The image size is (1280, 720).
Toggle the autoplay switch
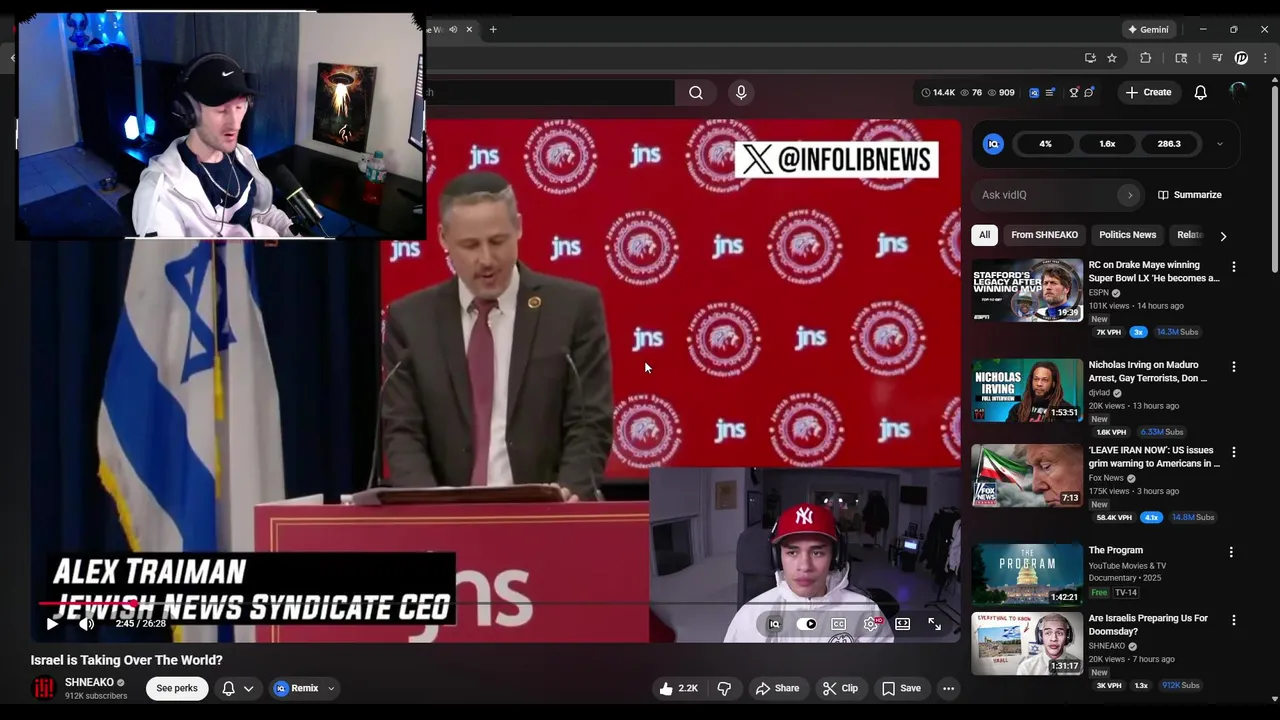point(807,624)
